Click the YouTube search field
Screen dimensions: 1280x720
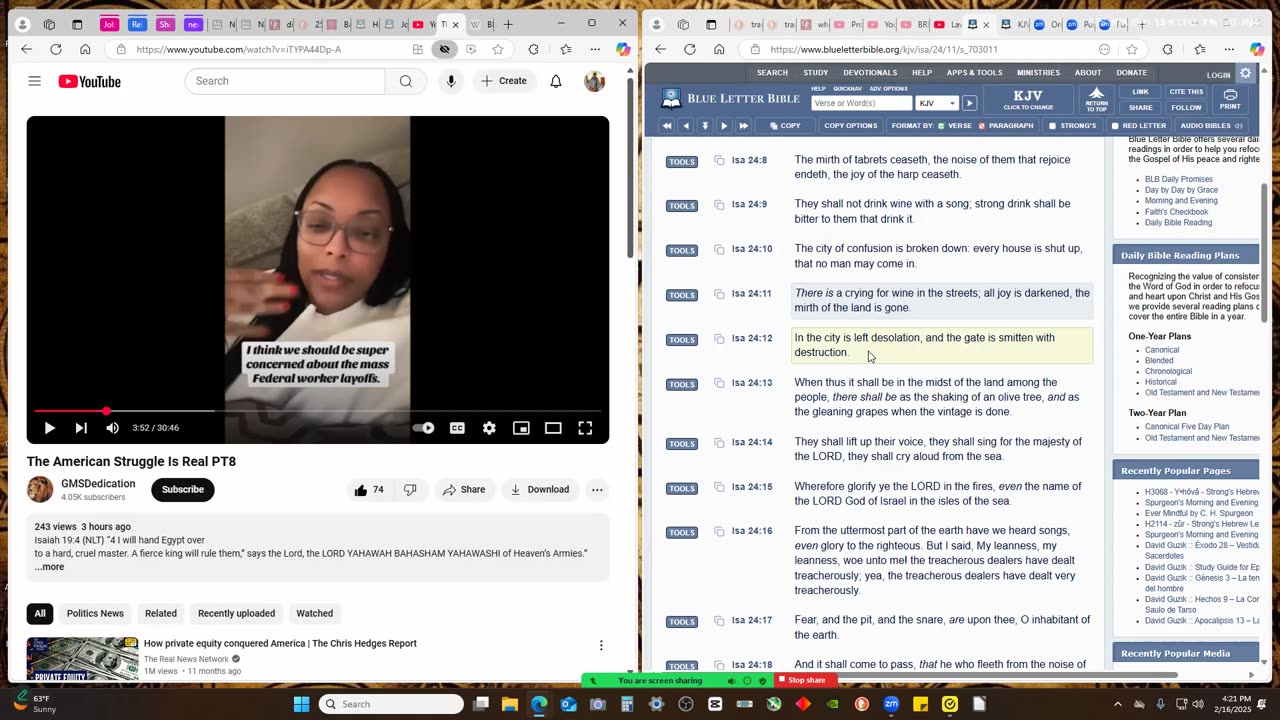pos(285,81)
